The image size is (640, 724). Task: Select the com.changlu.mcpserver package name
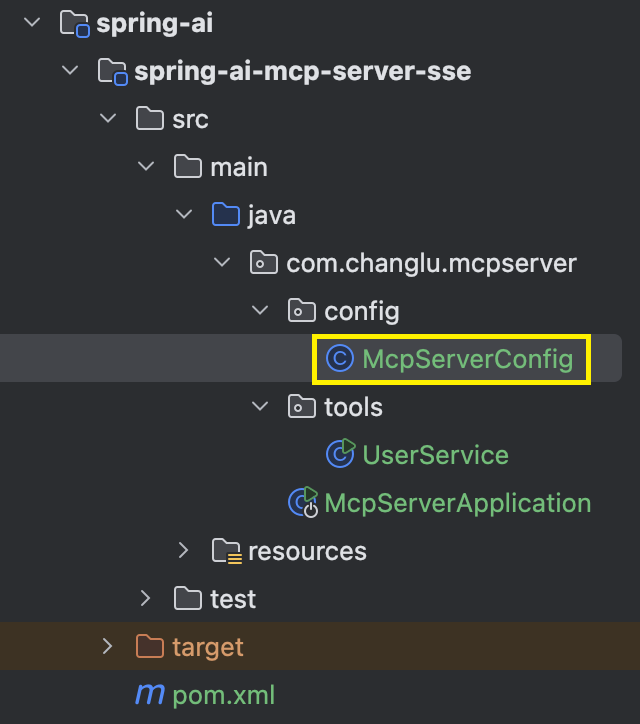431,264
